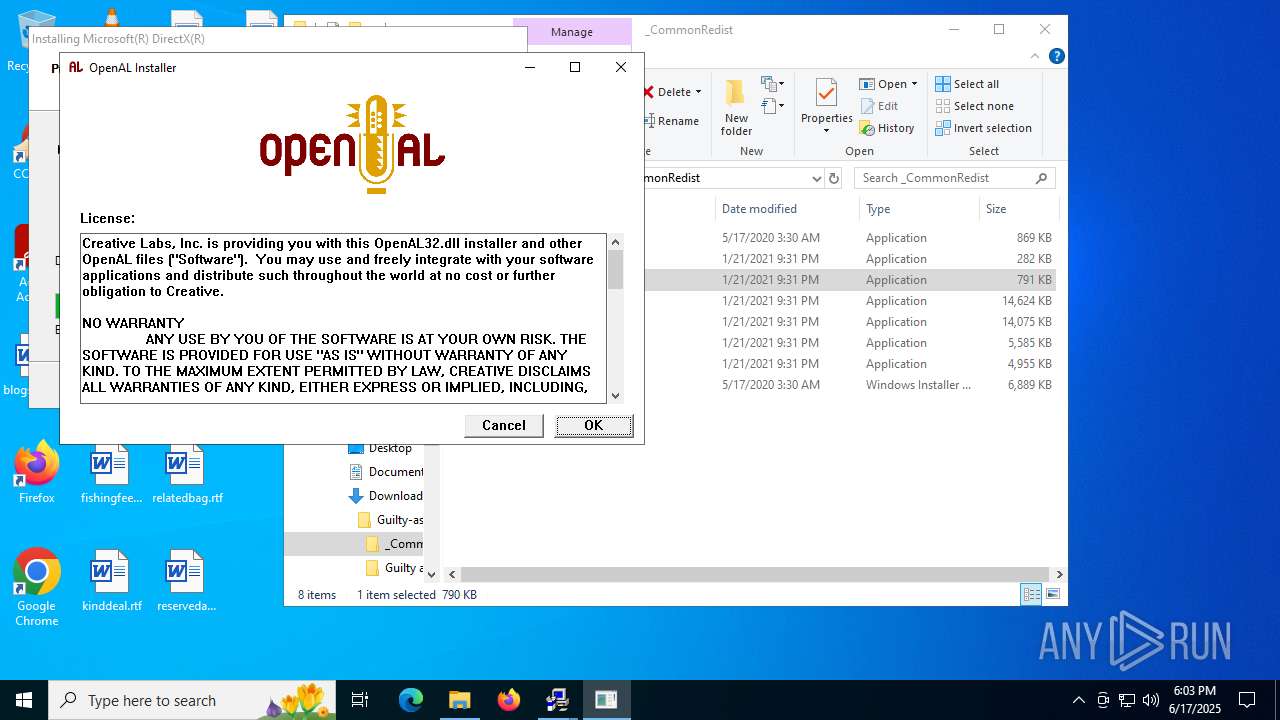Open the notification center

point(1247,700)
